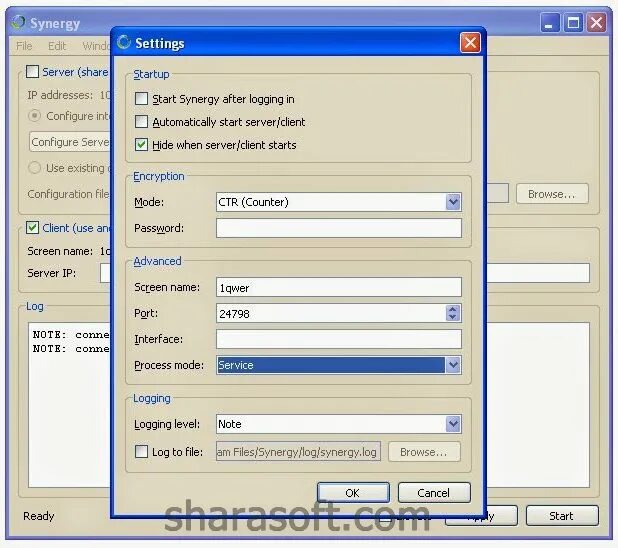Click the second NOTE line in log

point(71,349)
